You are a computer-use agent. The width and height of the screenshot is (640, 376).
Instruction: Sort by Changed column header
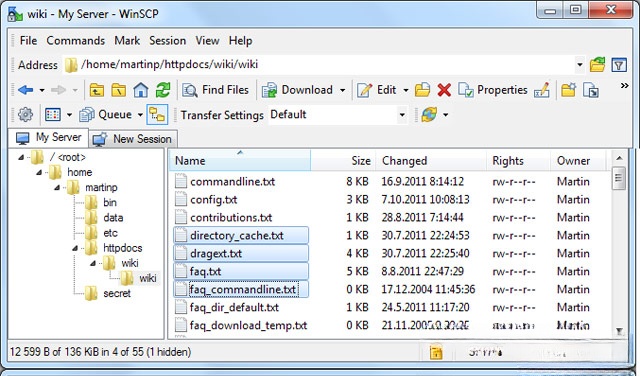(431, 160)
